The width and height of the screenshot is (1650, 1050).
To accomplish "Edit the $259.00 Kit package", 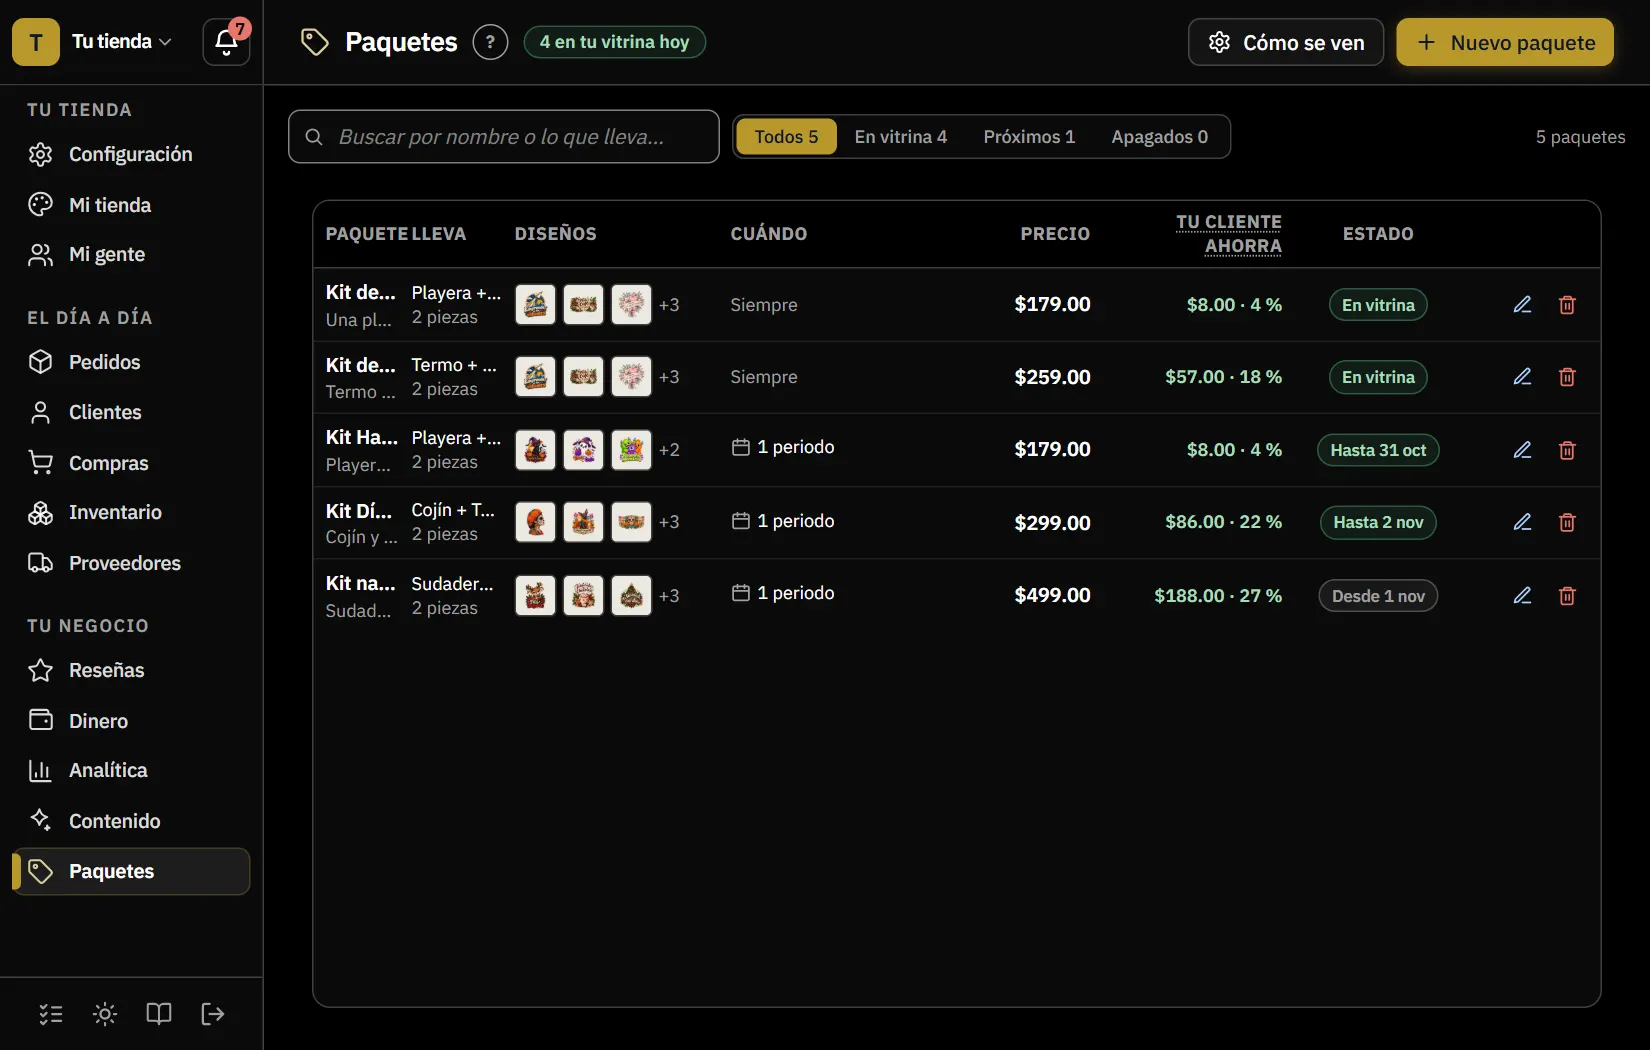I will (x=1522, y=377).
